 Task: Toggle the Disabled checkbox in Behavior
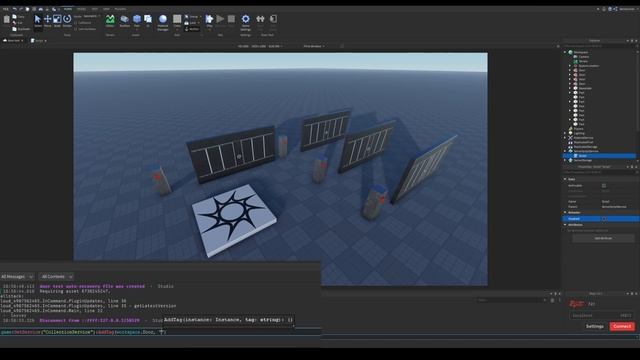coord(604,219)
